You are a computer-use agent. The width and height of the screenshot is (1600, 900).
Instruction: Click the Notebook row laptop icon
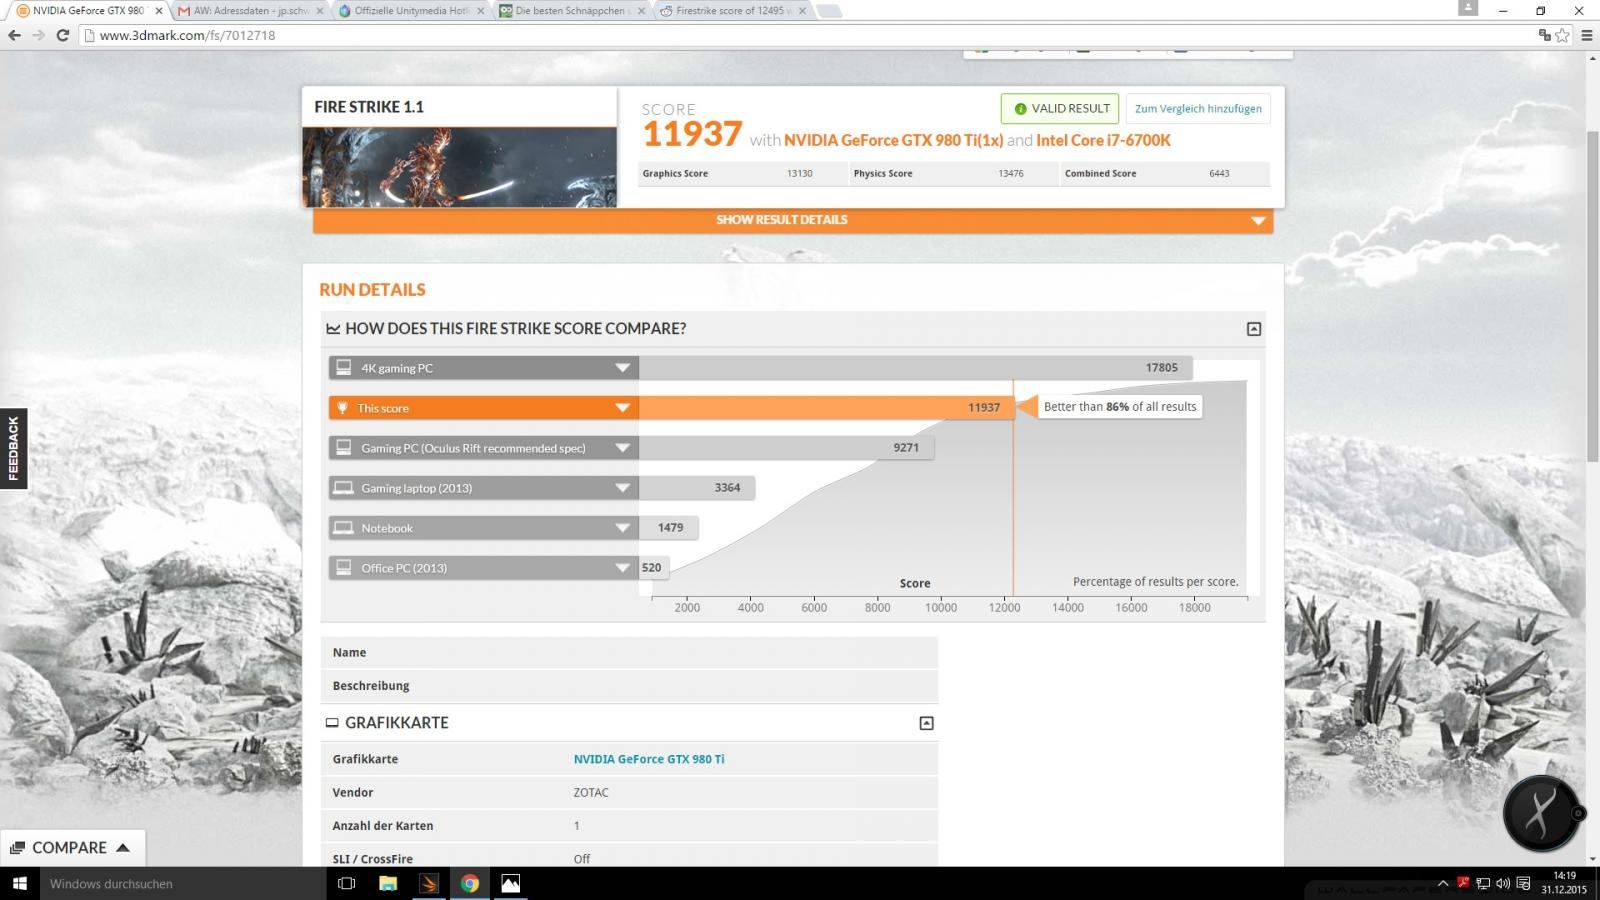(x=343, y=528)
